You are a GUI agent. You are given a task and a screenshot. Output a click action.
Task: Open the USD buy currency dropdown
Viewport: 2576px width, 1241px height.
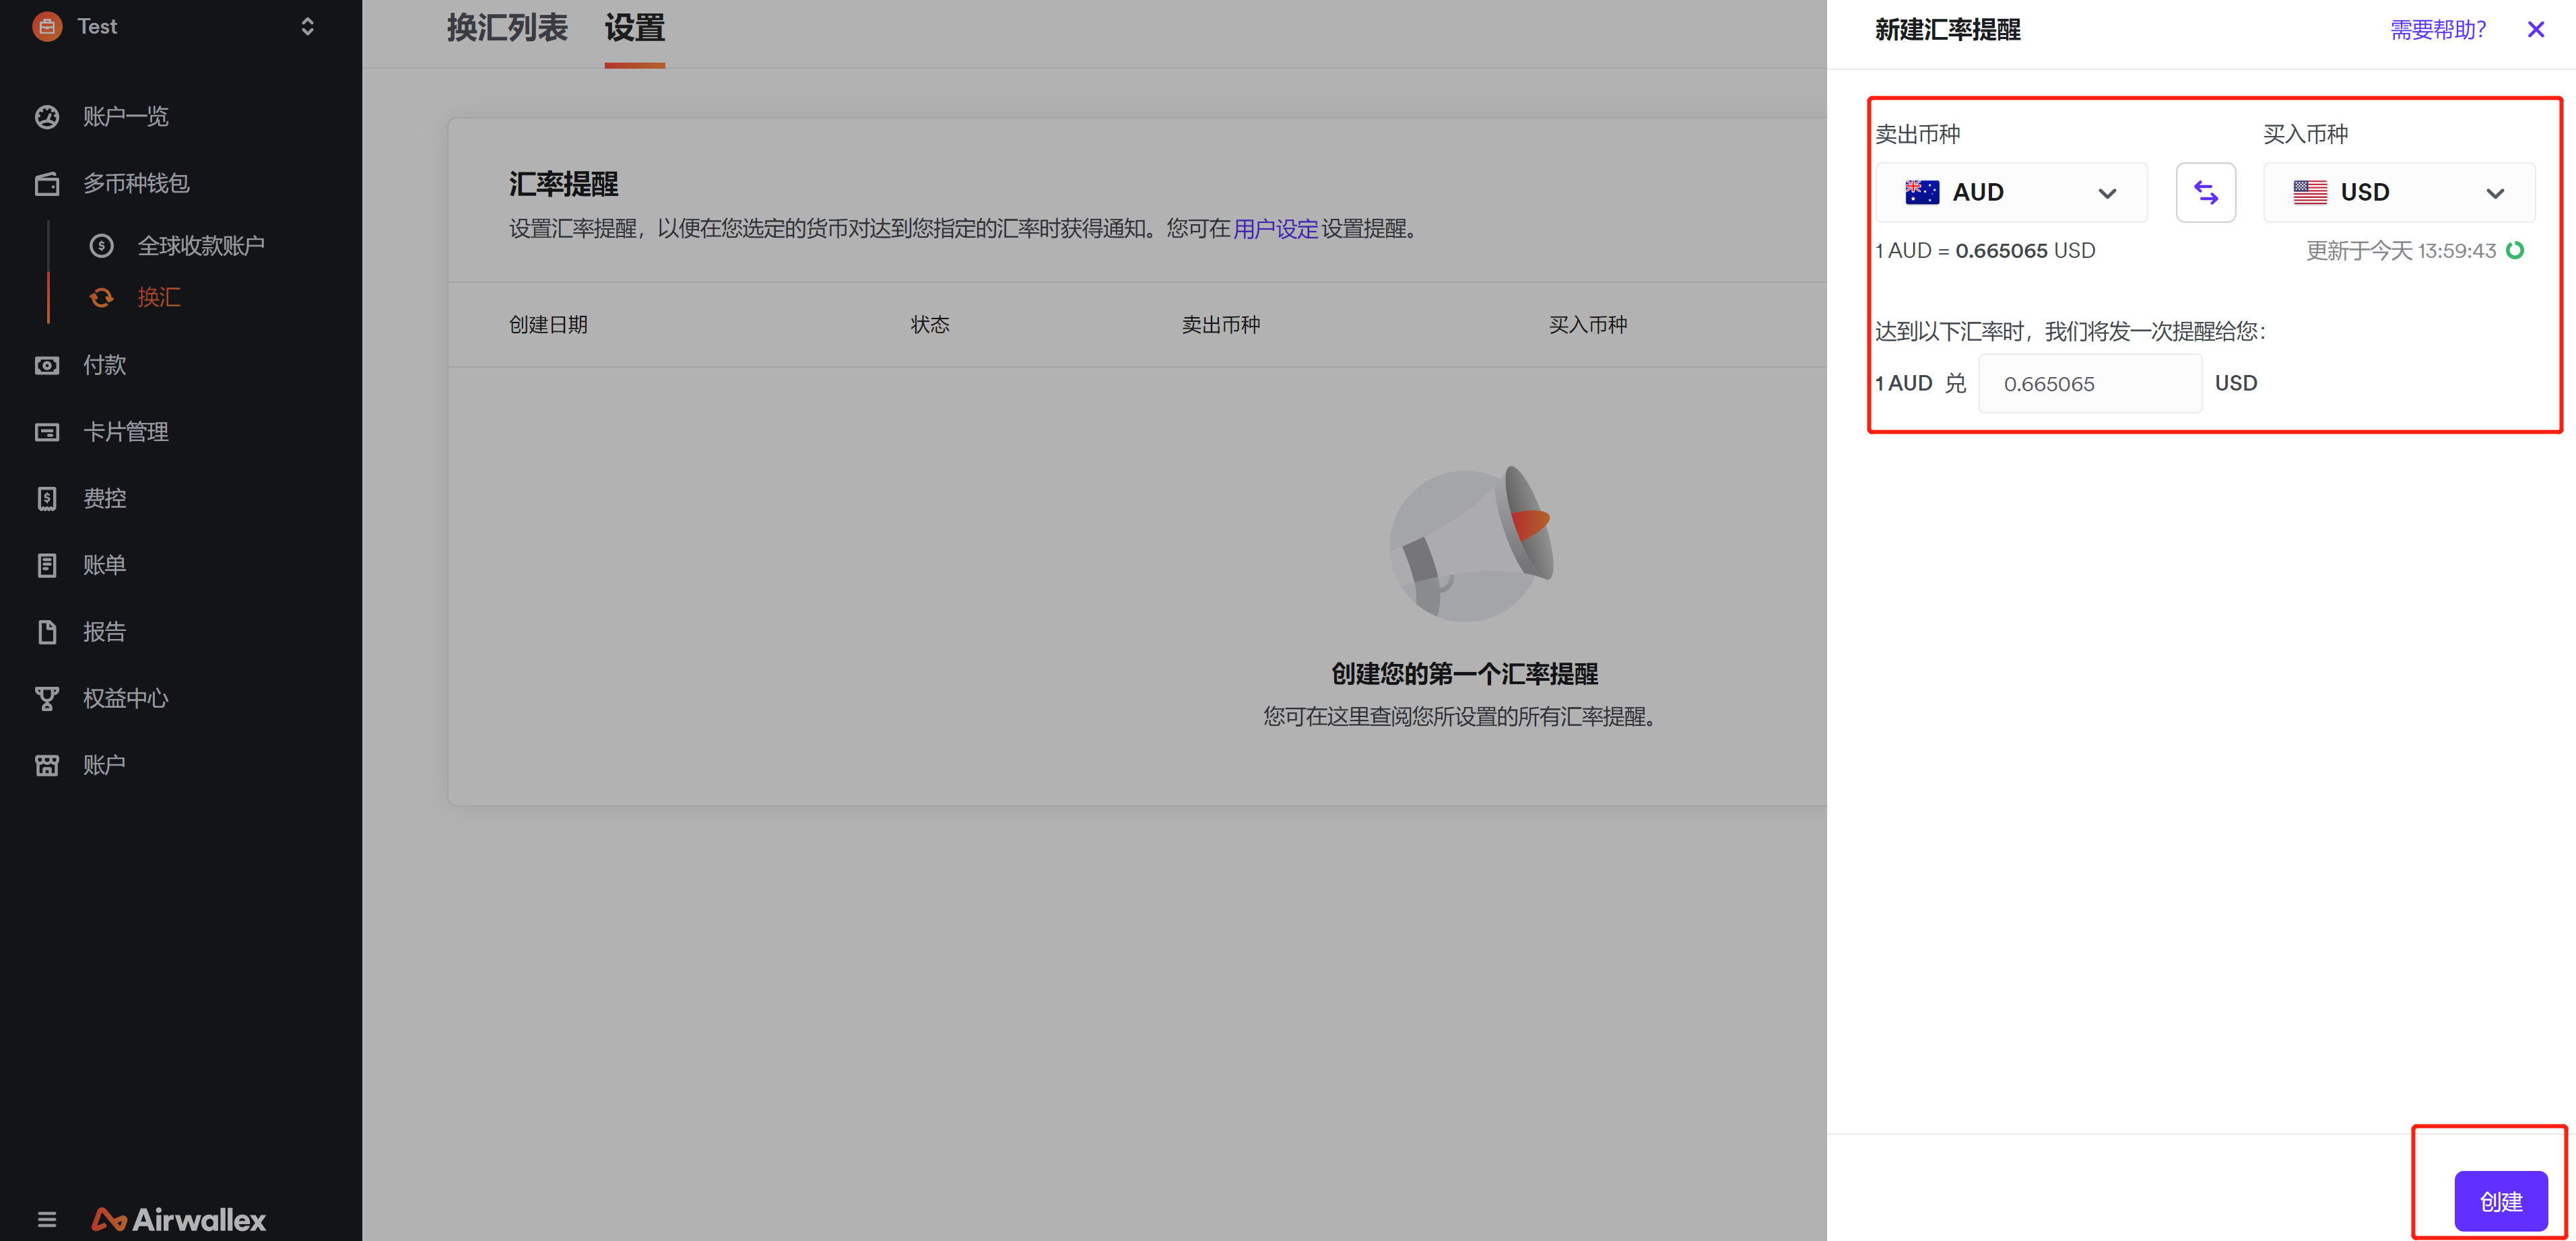2398,192
